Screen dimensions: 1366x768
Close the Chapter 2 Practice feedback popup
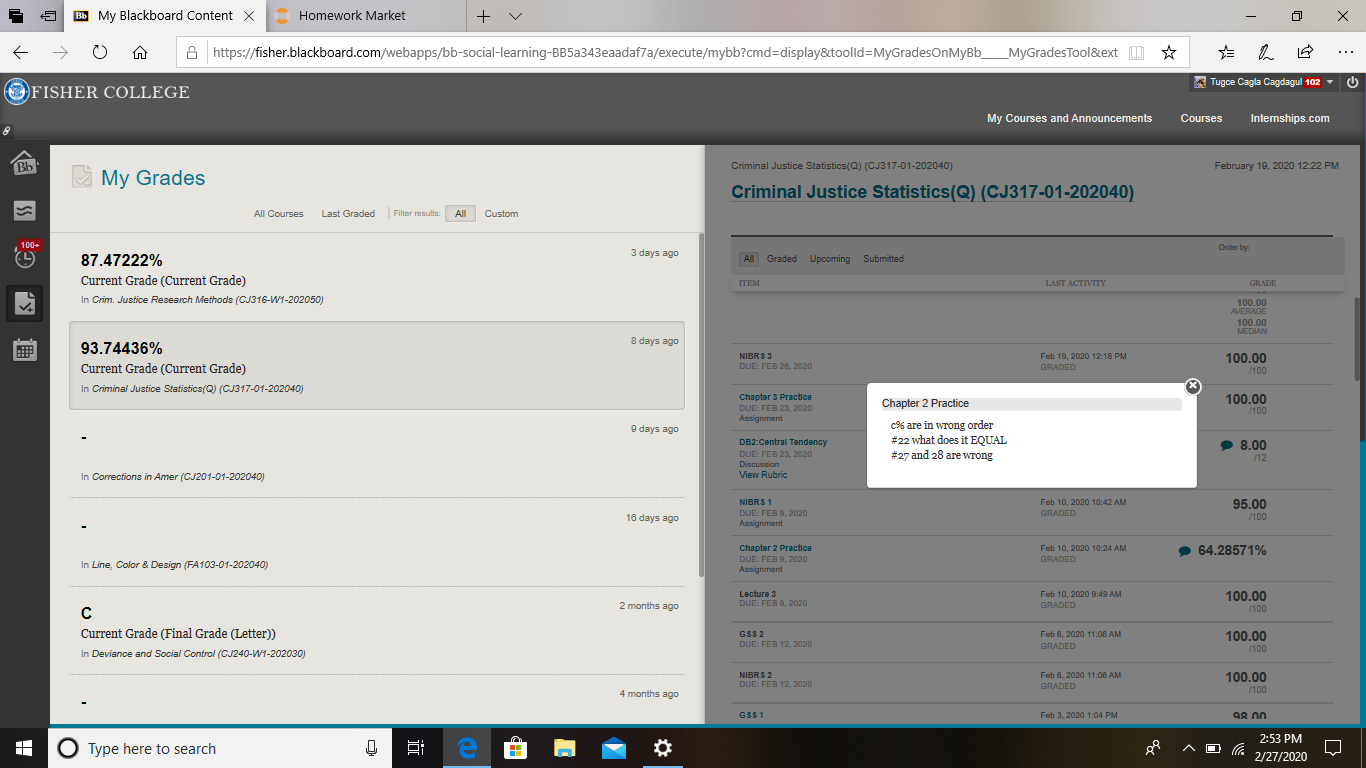pyautogui.click(x=1192, y=386)
